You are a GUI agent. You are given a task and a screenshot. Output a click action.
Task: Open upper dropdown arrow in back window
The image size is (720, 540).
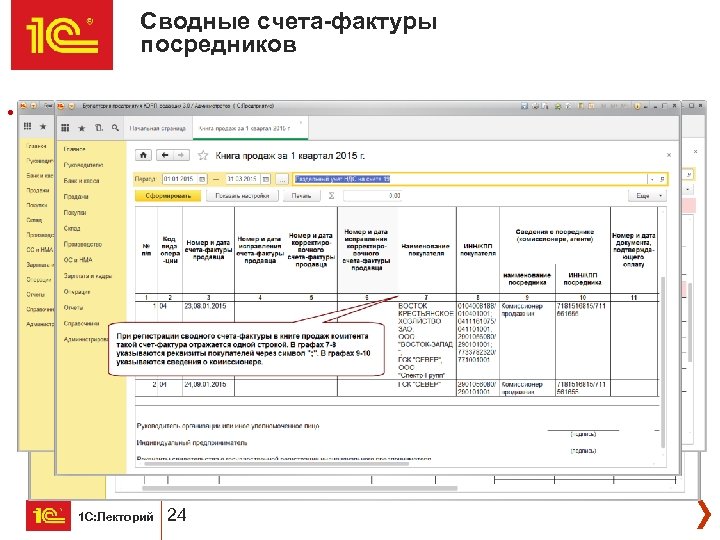pyautogui.click(x=688, y=175)
